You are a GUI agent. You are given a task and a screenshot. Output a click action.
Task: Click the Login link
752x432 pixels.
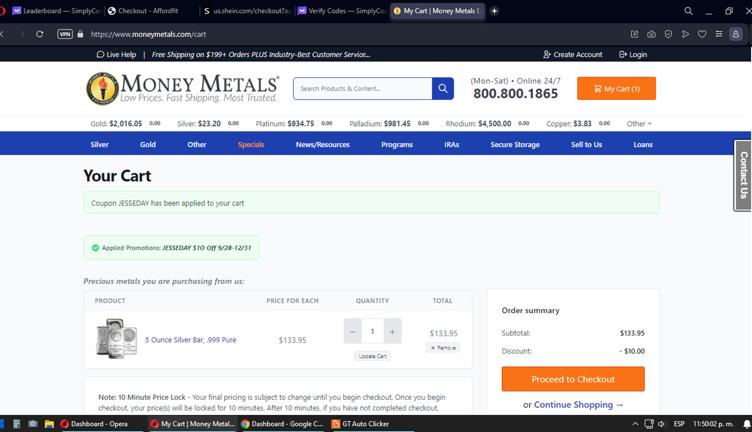coord(633,55)
